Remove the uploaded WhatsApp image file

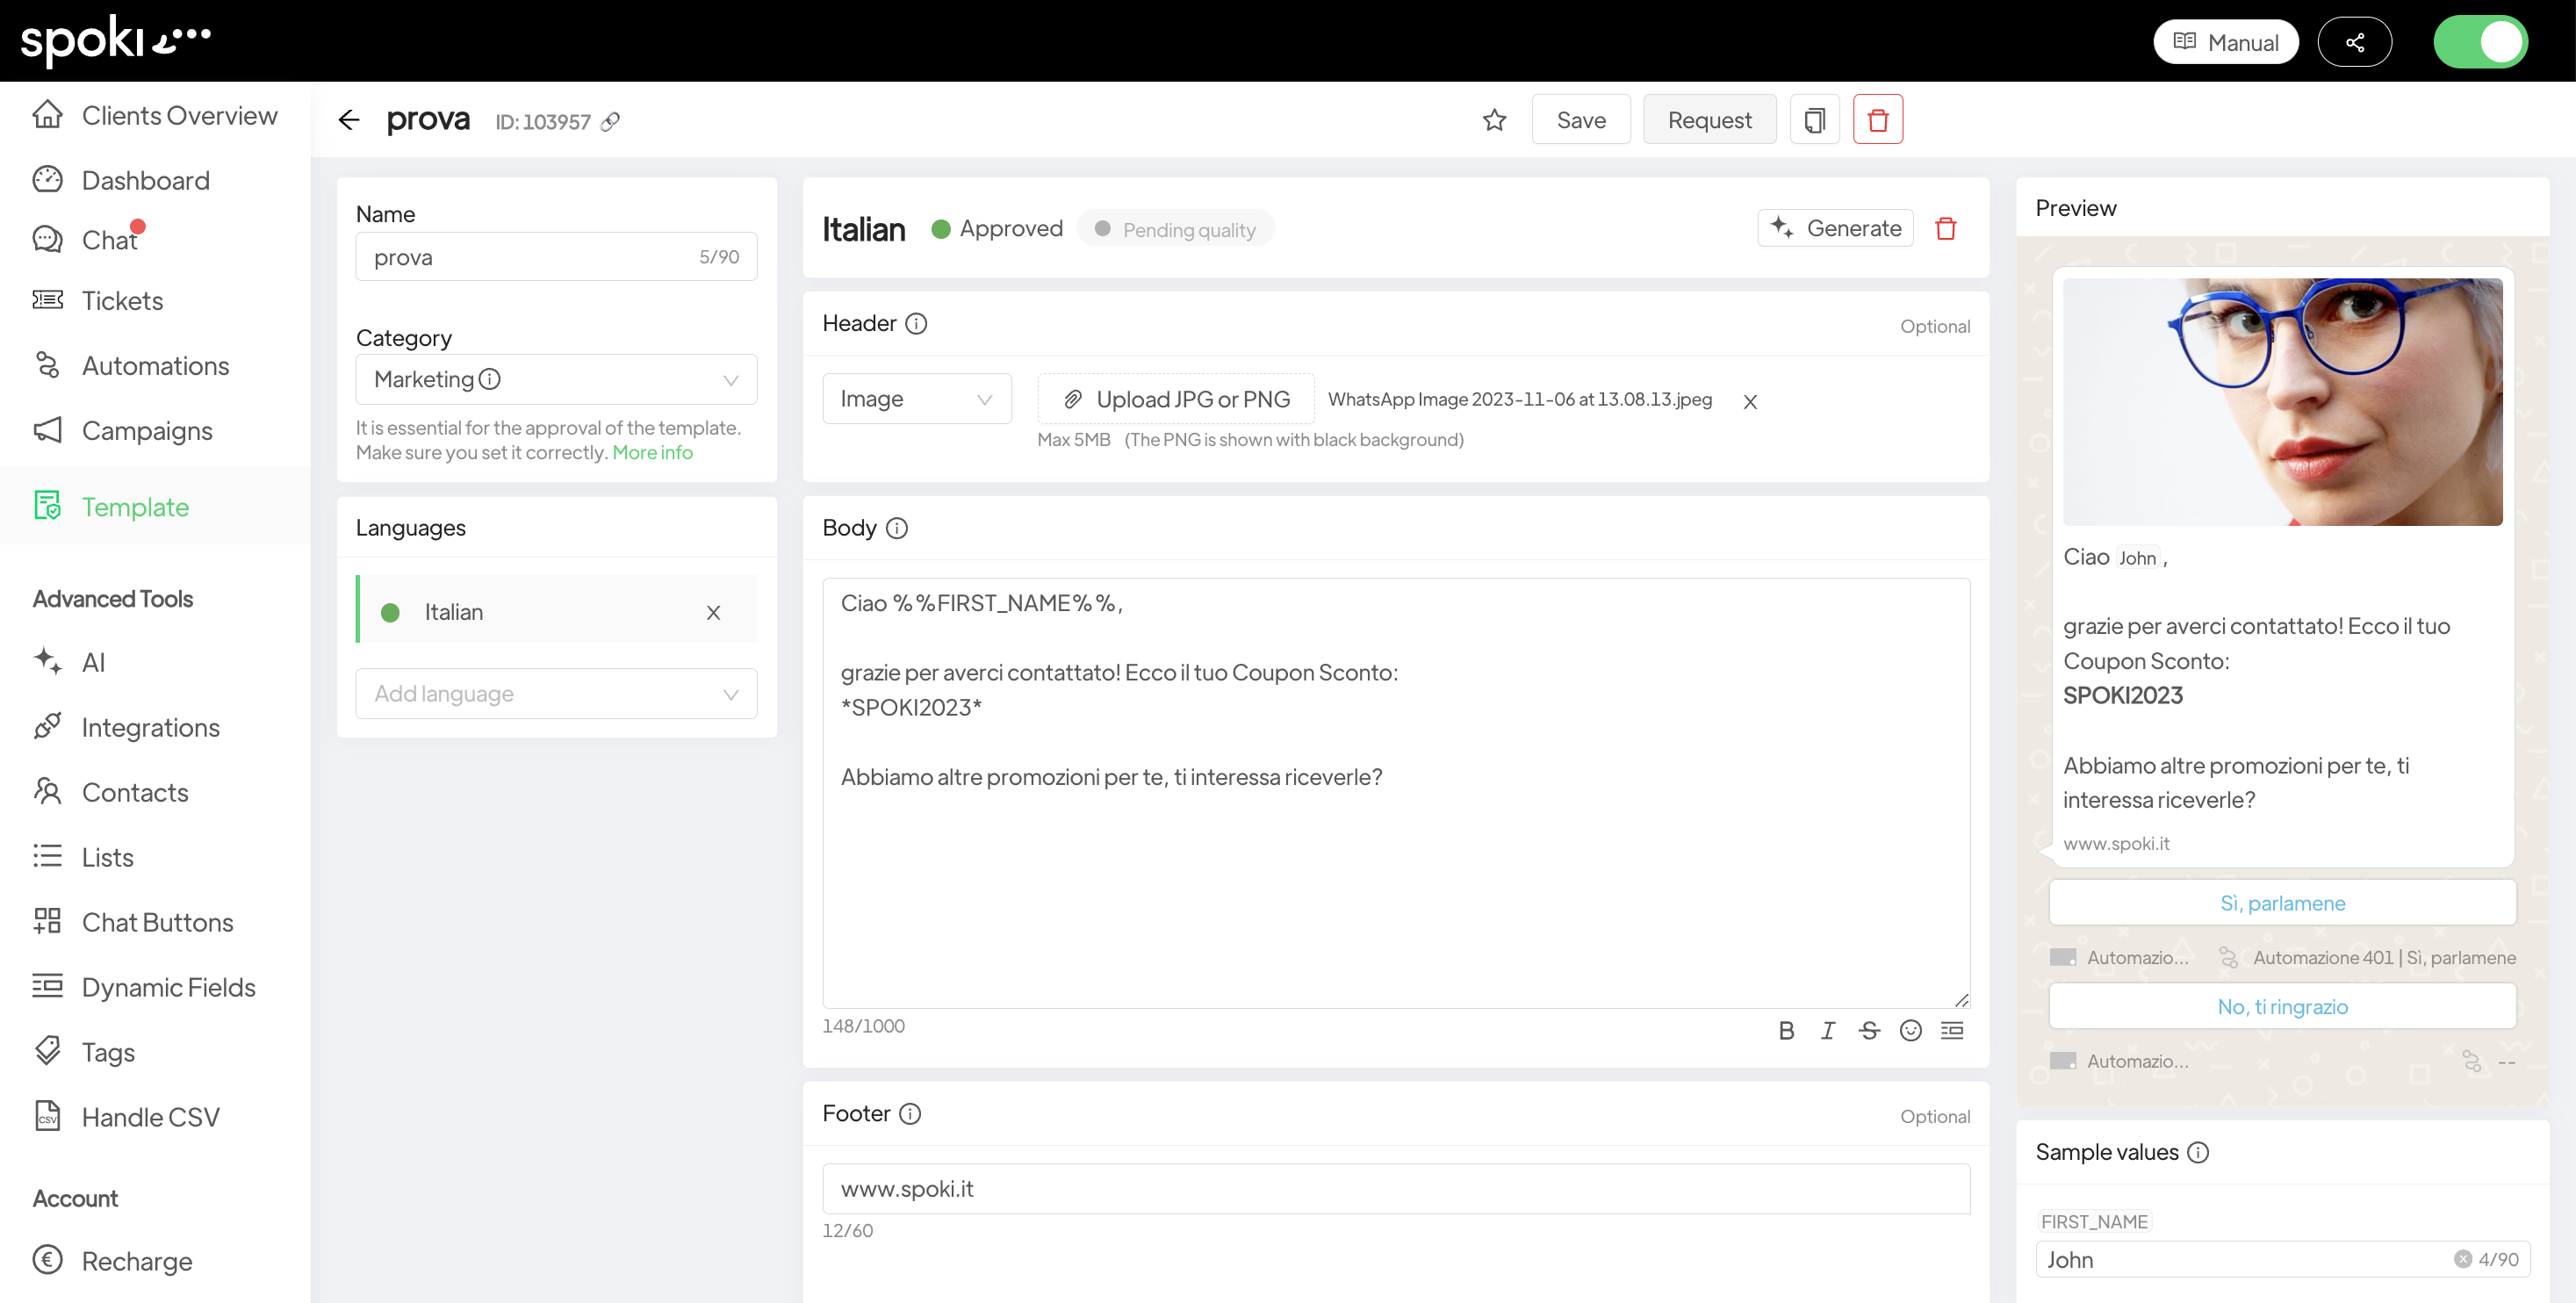1750,401
